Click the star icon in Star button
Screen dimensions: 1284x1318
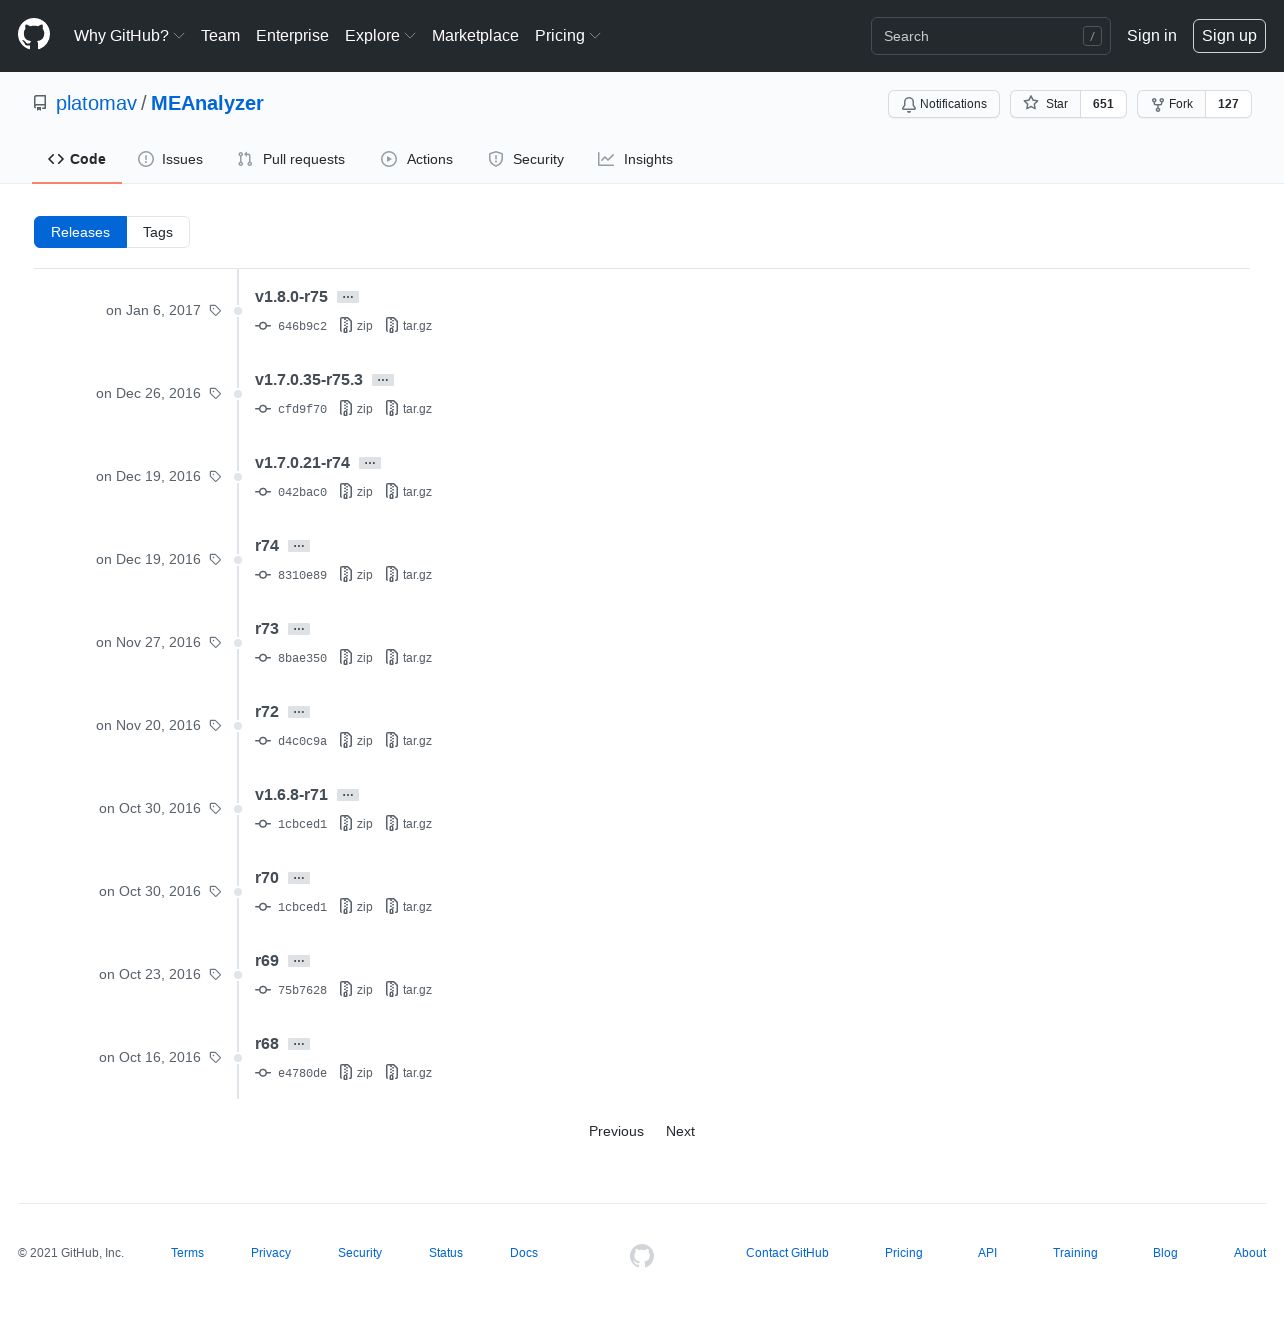[1031, 103]
